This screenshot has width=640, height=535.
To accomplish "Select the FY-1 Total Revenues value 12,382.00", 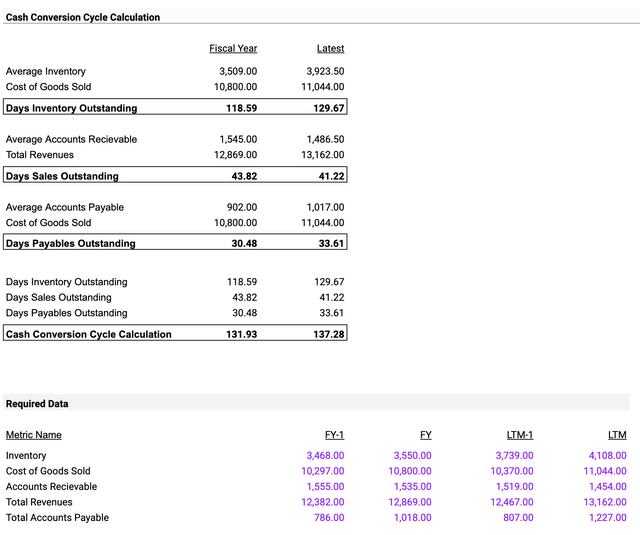I will (321, 502).
